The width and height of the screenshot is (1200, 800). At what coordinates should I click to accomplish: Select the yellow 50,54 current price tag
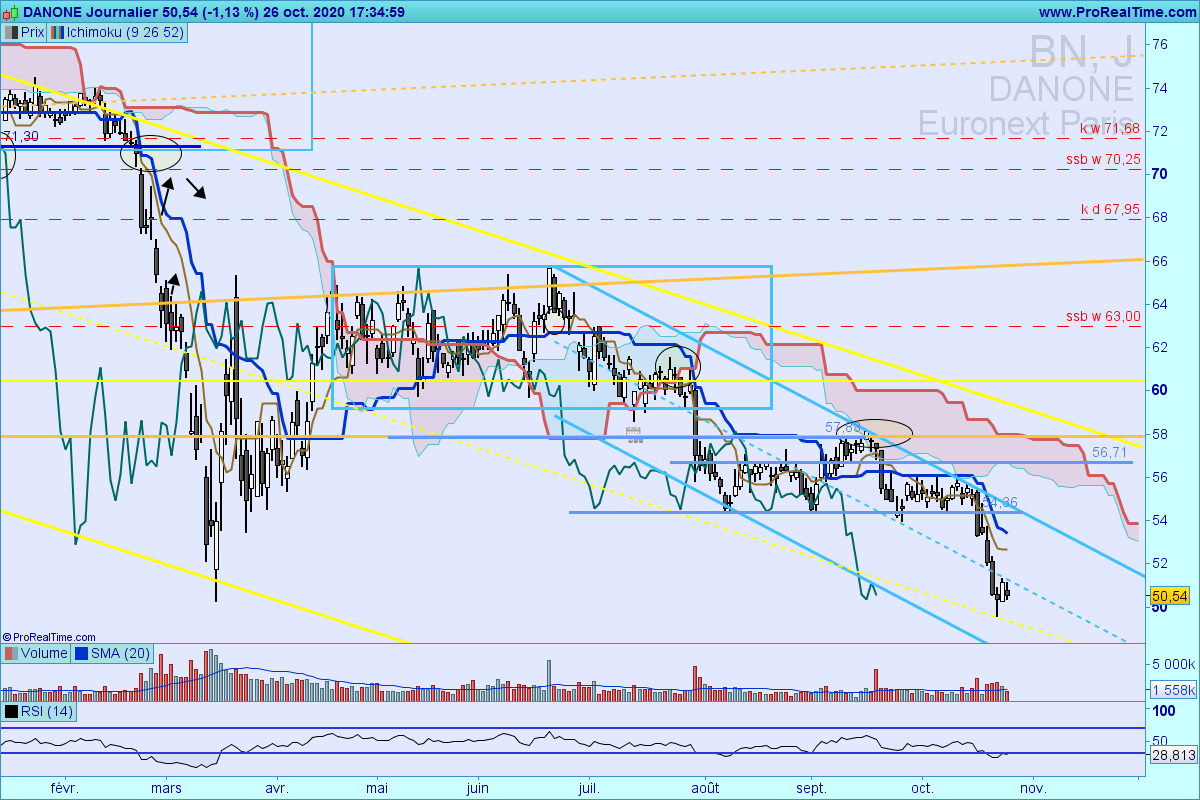click(x=1169, y=595)
